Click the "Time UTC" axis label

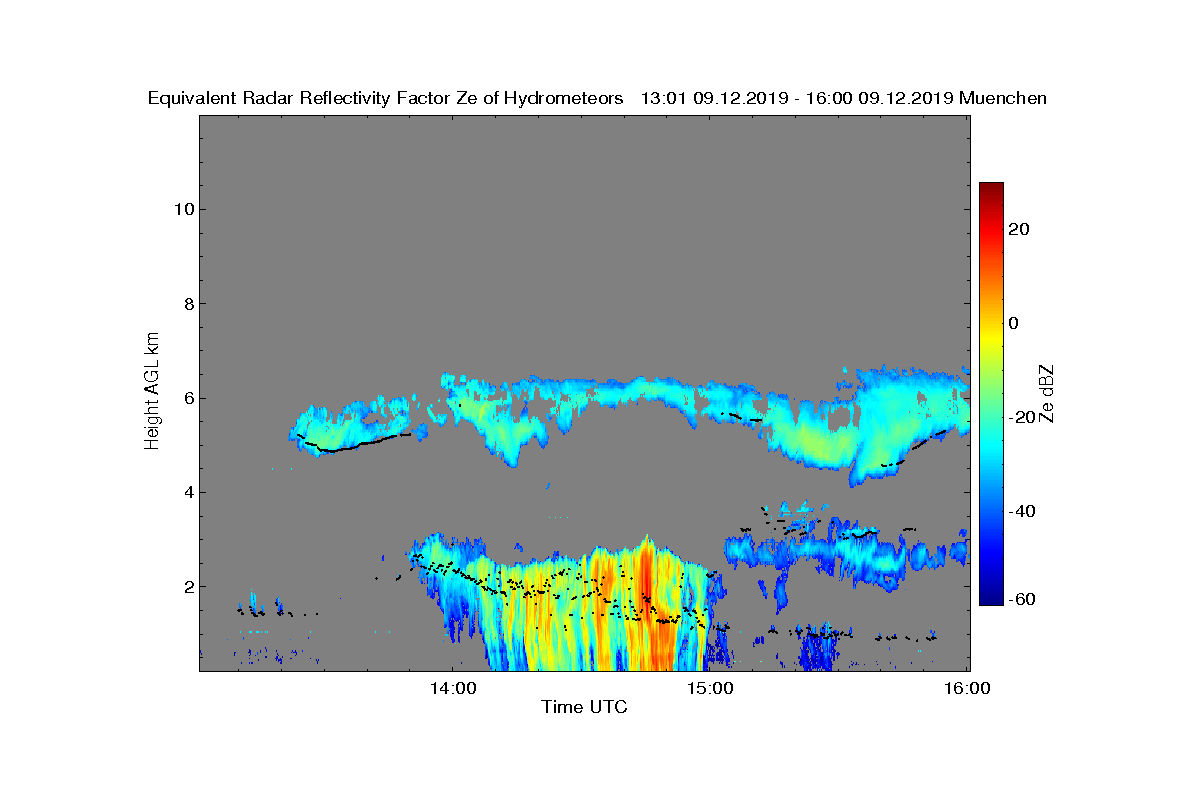click(584, 707)
